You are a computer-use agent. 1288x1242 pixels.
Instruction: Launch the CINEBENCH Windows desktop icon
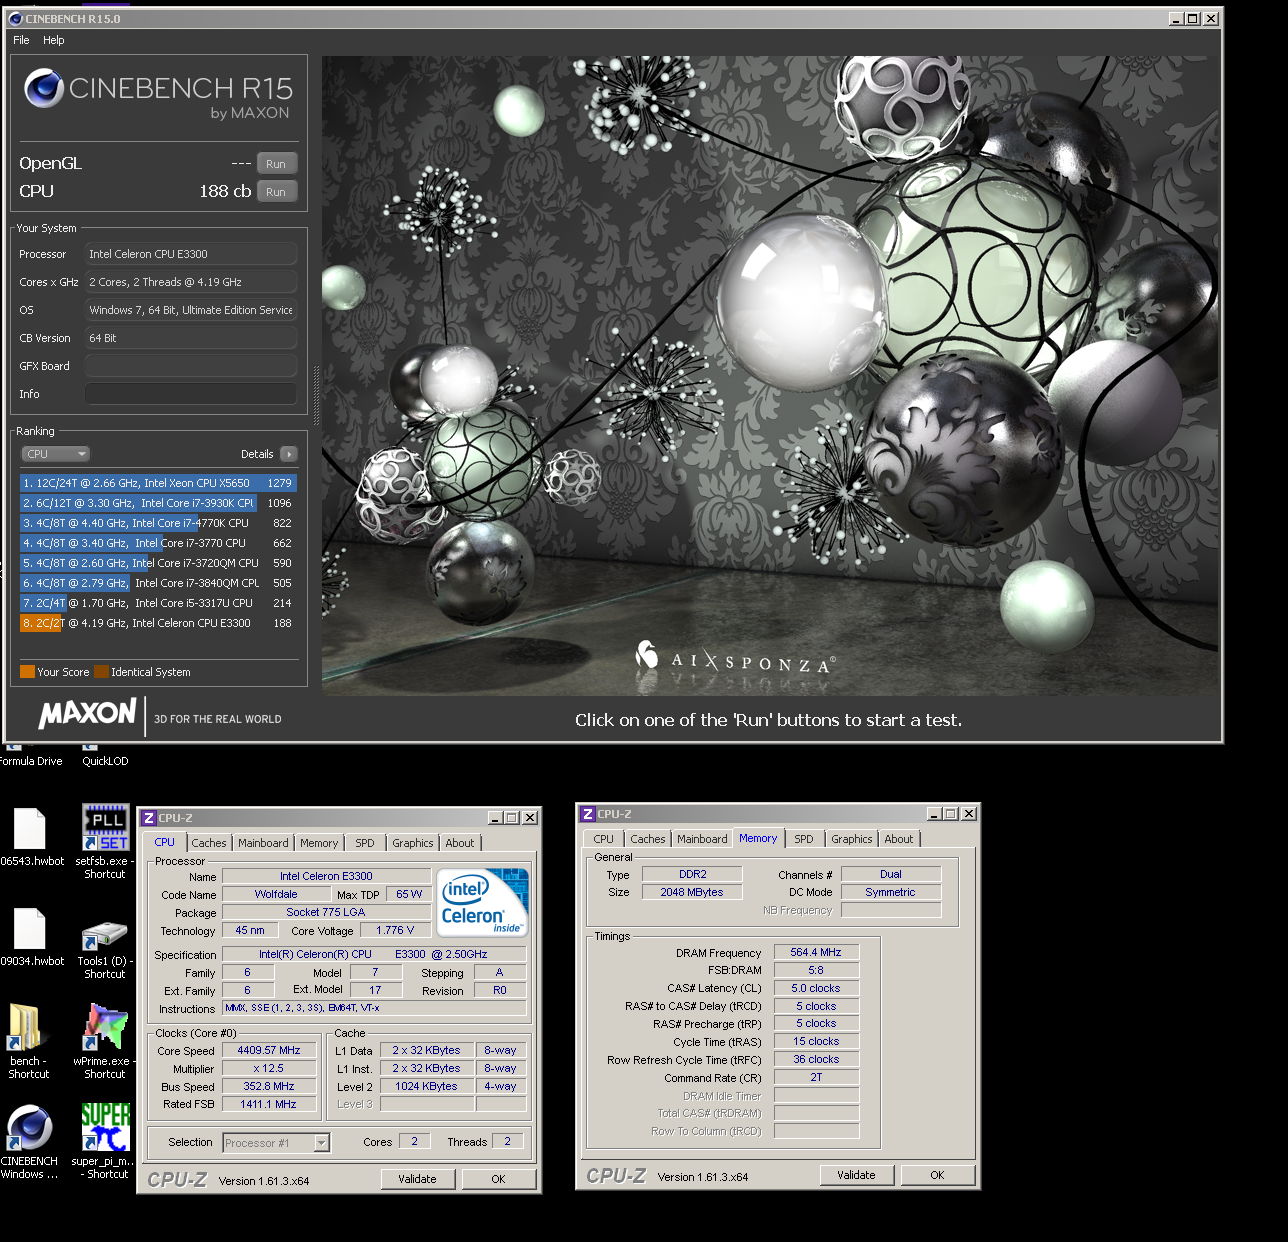pos(29,1128)
